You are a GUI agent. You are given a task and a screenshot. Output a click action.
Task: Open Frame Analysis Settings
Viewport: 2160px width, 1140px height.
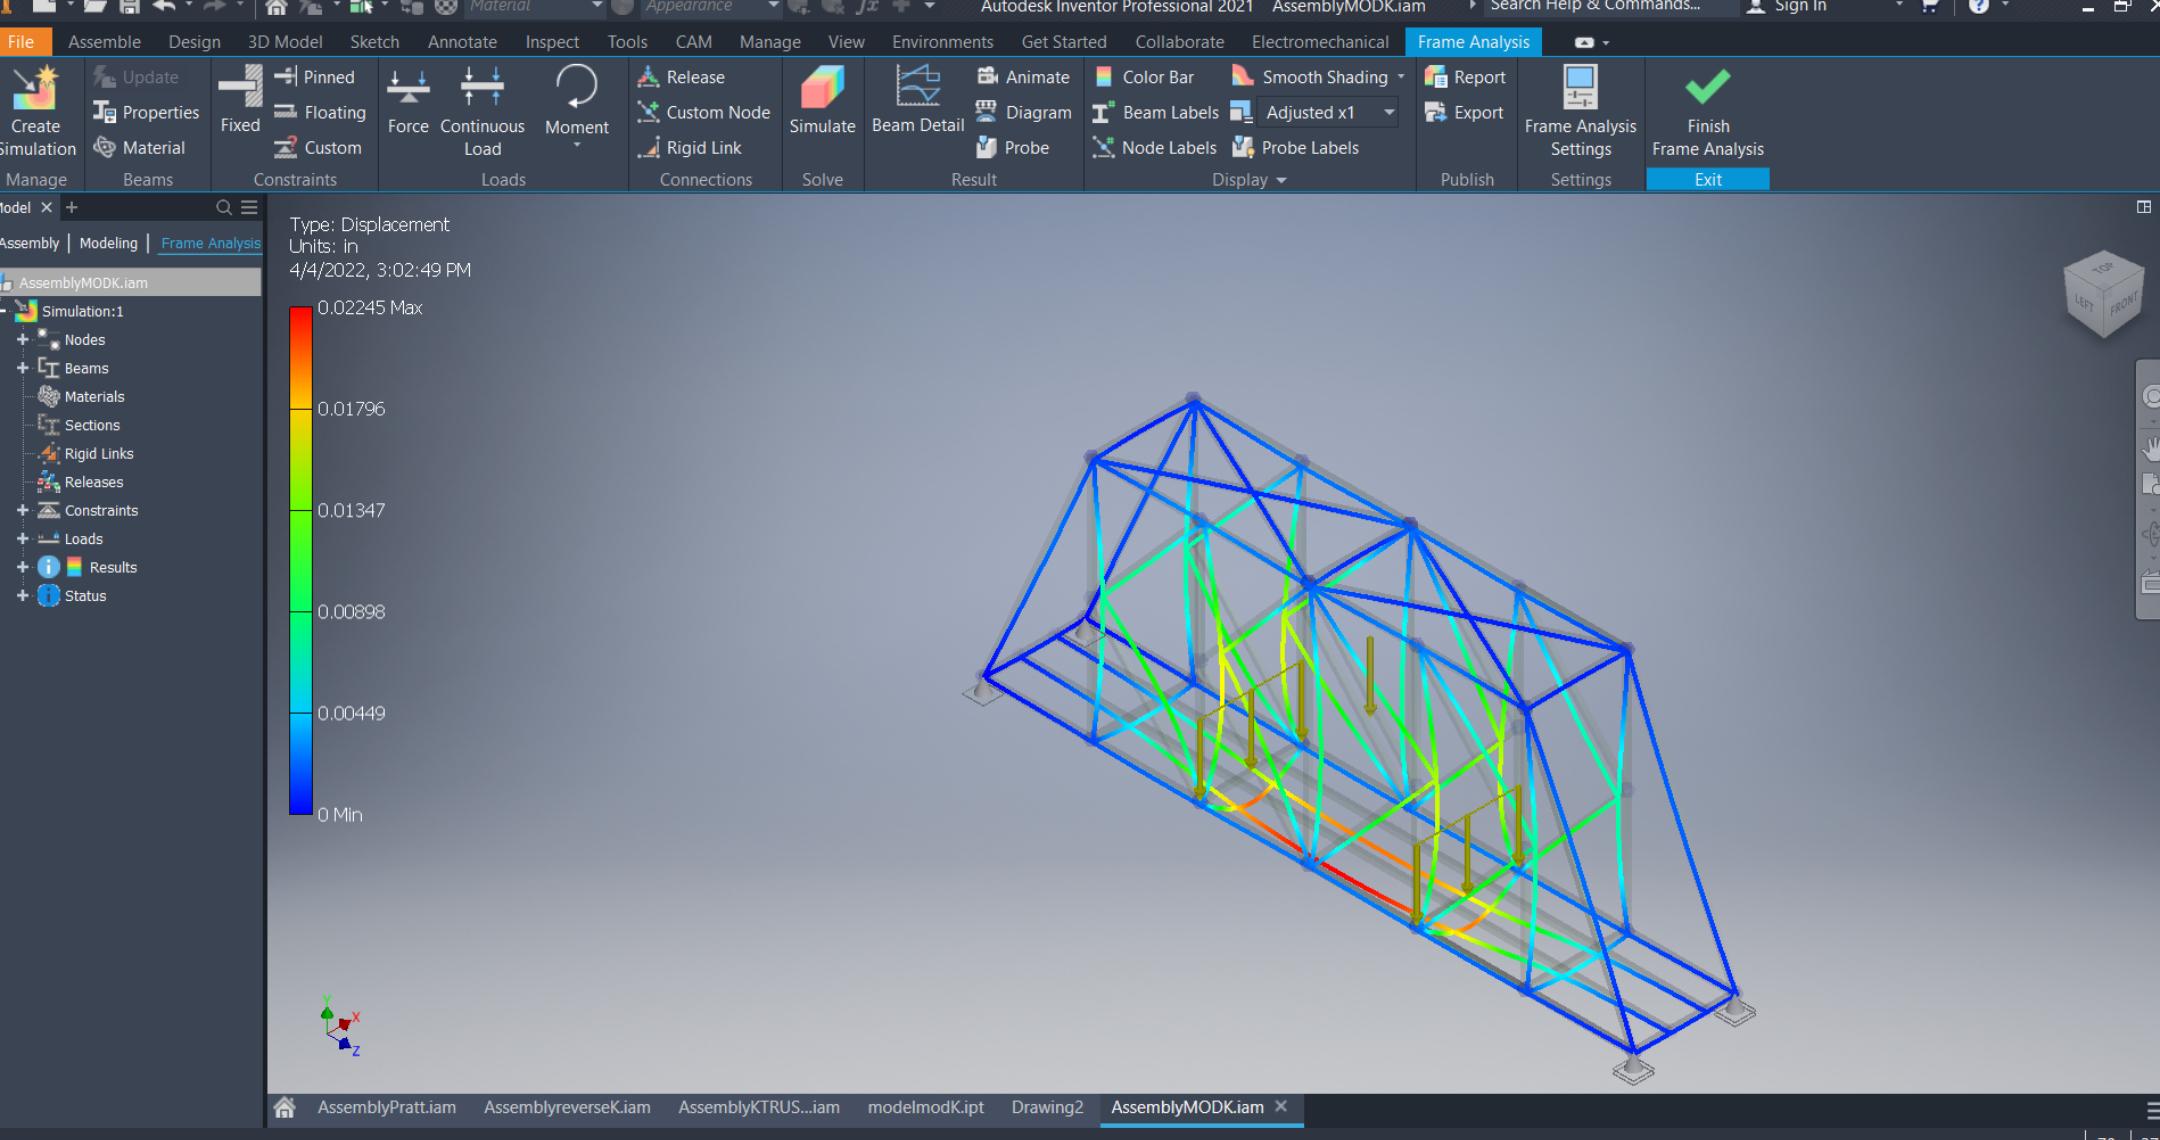click(1580, 110)
